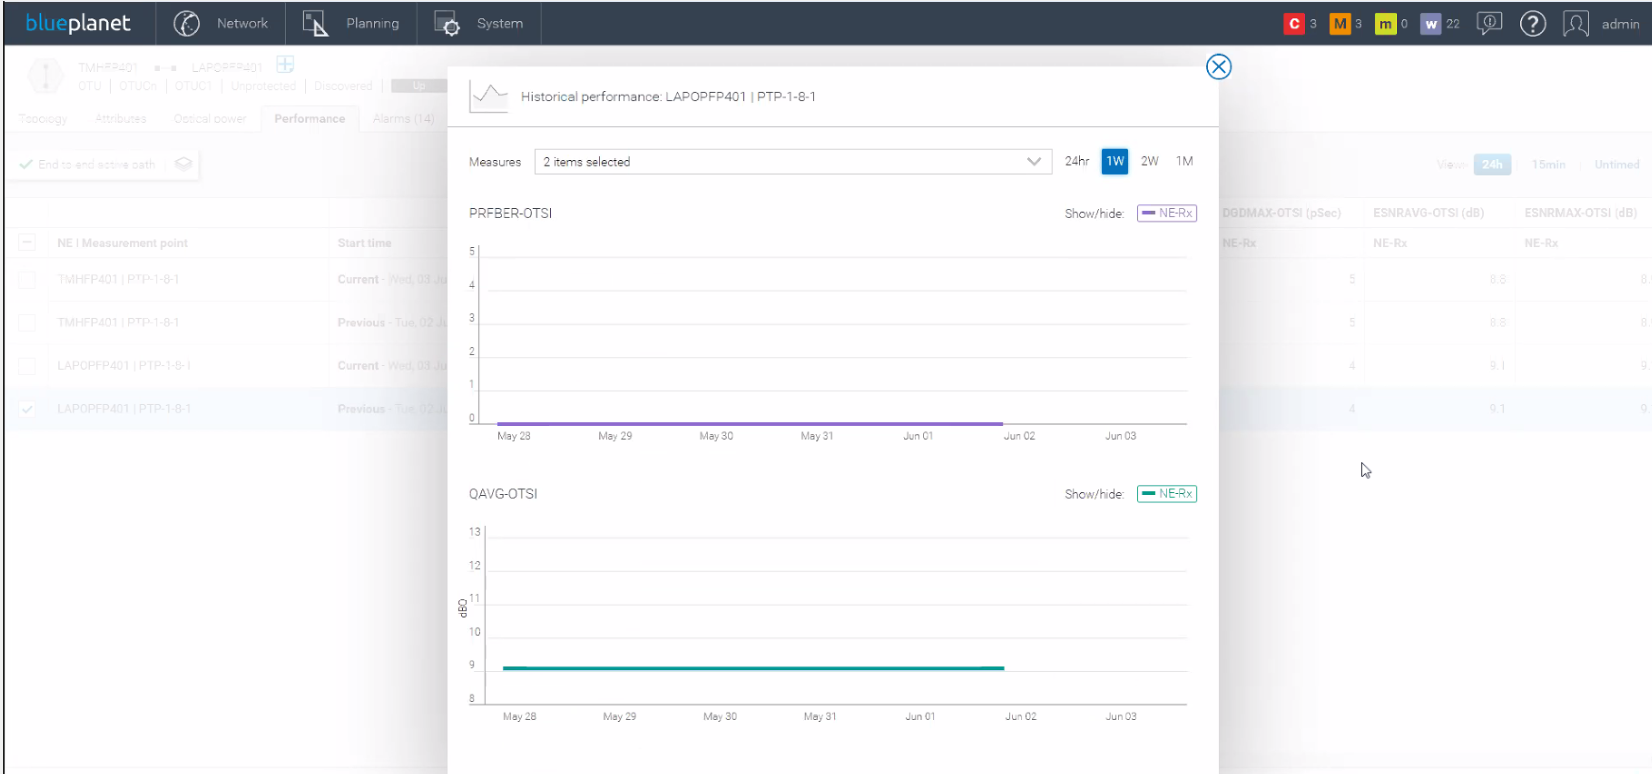This screenshot has height=774, width=1652.
Task: Click the admin username label
Action: tap(1620, 24)
